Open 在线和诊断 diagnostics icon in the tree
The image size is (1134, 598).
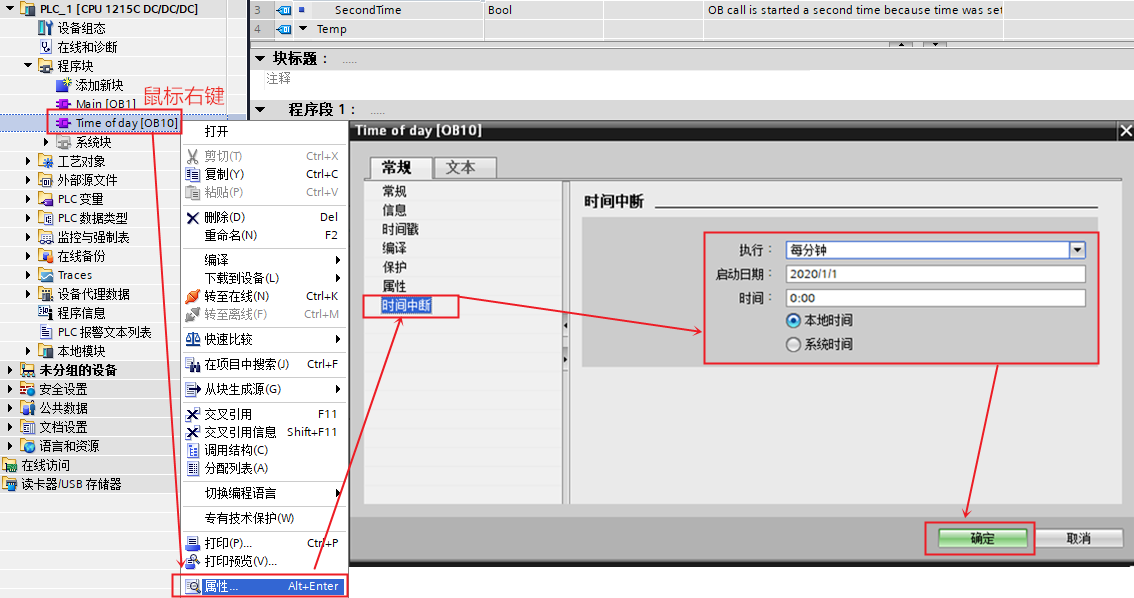(46, 47)
